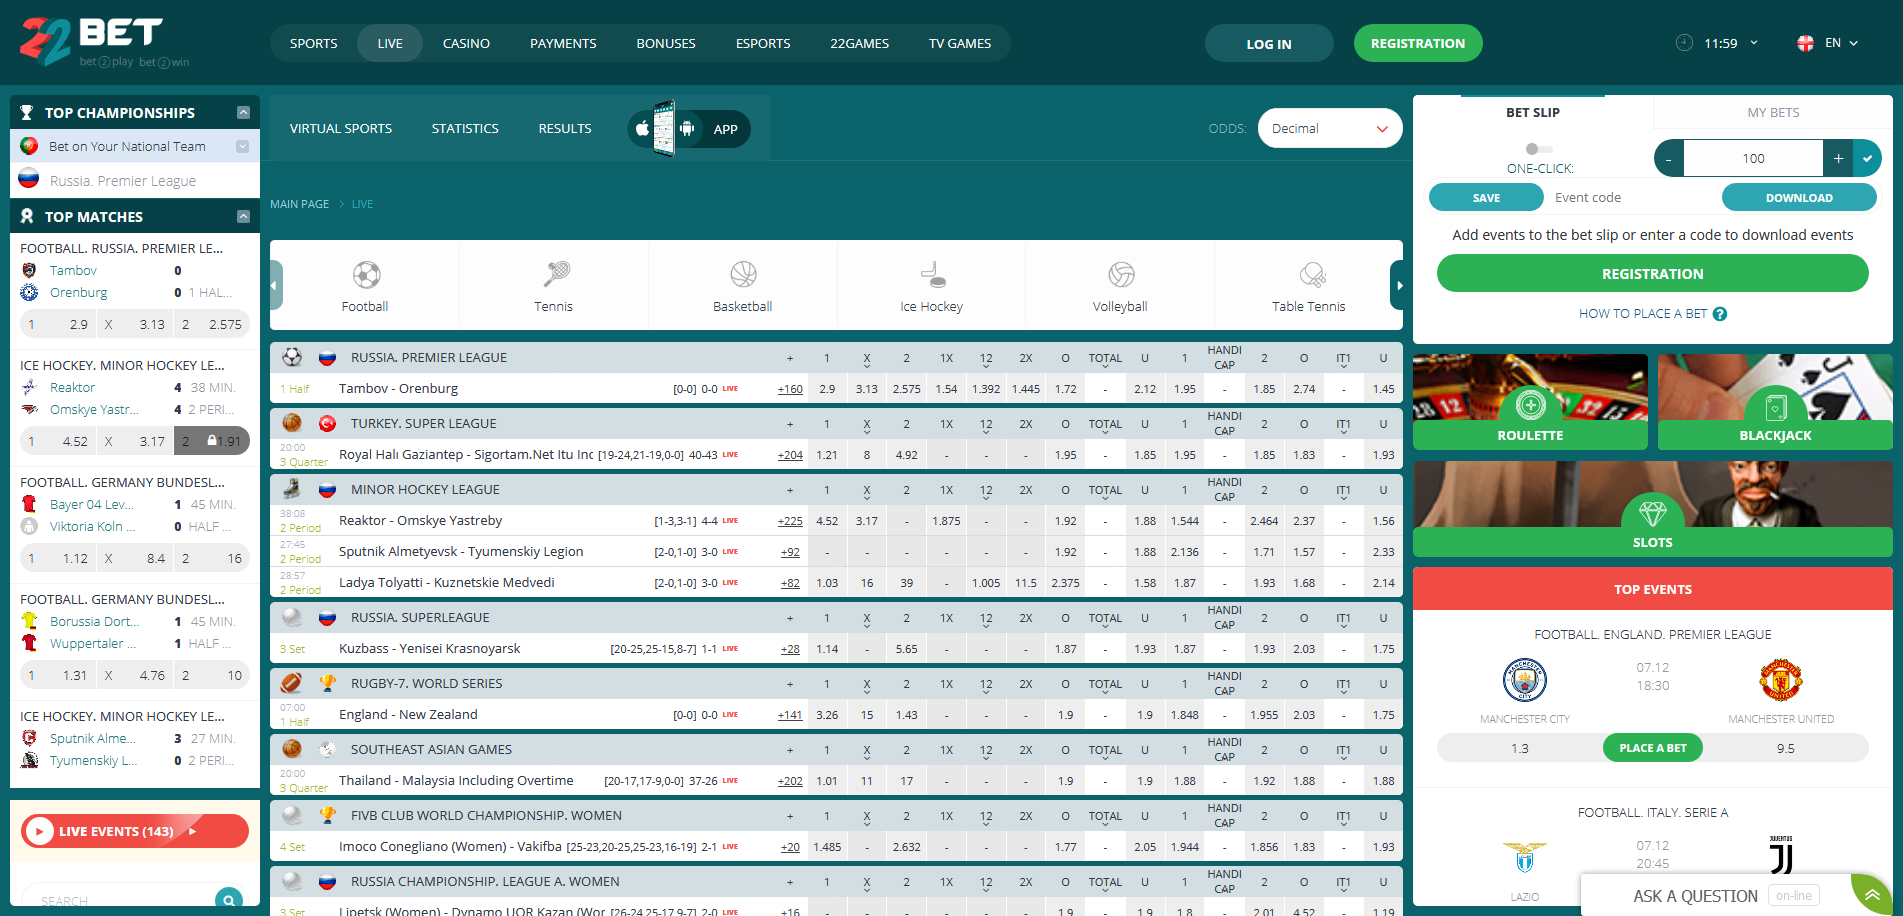Open the Android app download icon
This screenshot has width=1903, height=916.
point(687,129)
